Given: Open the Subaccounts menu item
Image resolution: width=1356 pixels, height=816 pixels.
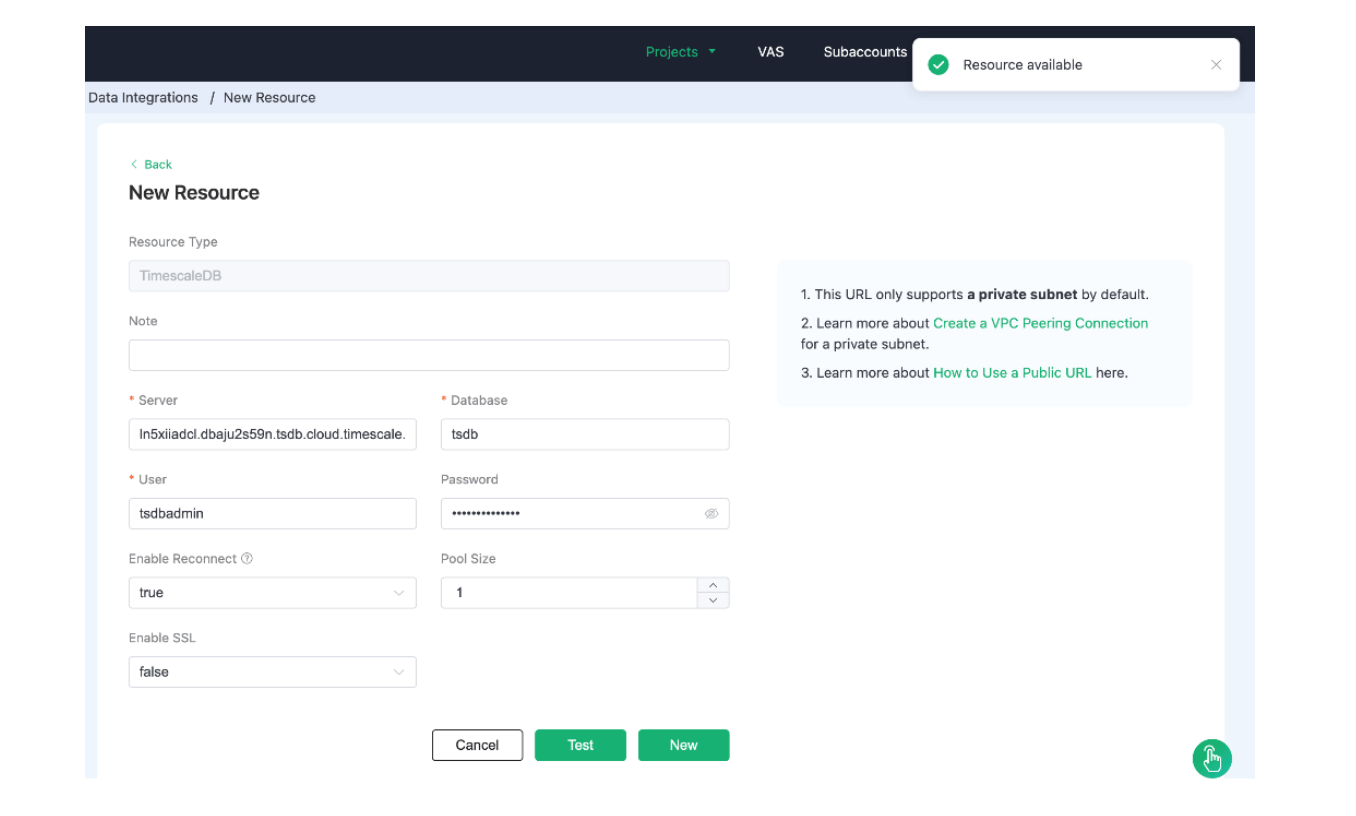Looking at the screenshot, I should [x=864, y=52].
